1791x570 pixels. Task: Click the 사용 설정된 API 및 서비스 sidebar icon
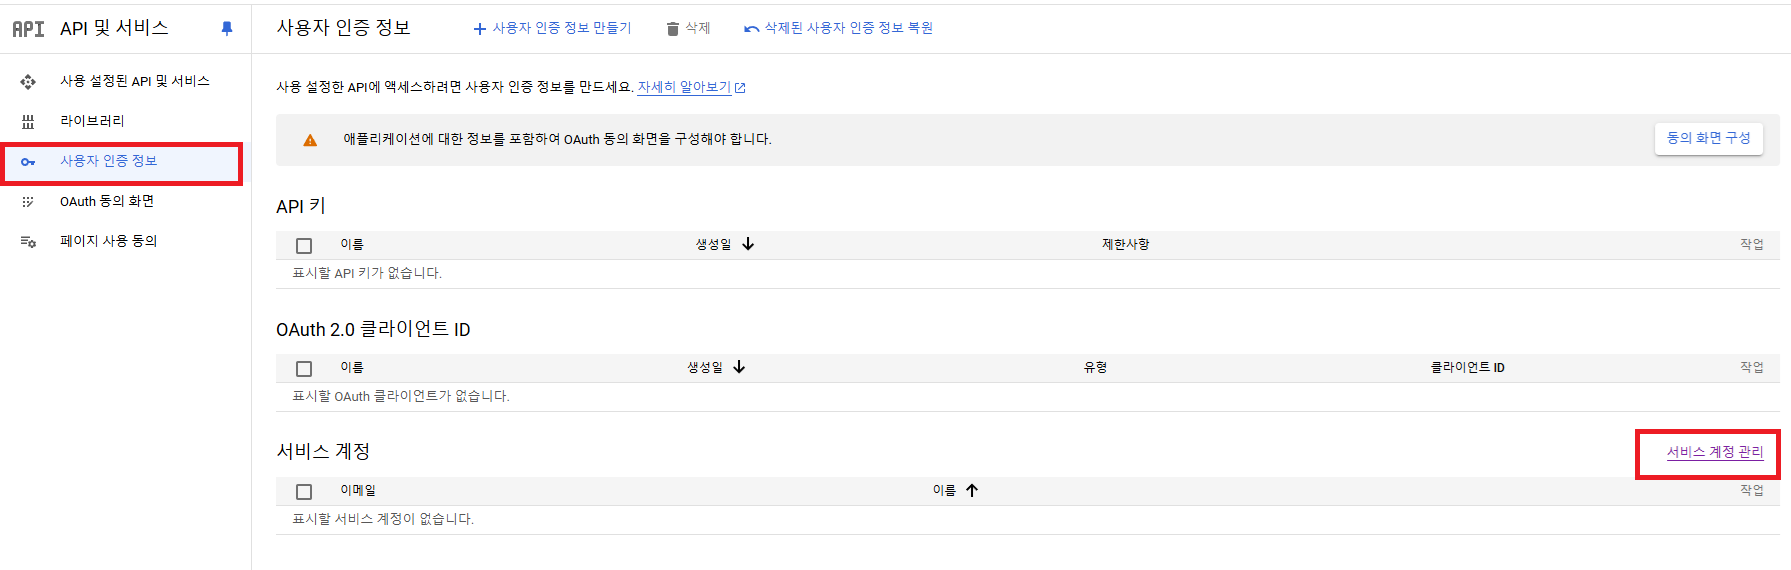tap(28, 82)
